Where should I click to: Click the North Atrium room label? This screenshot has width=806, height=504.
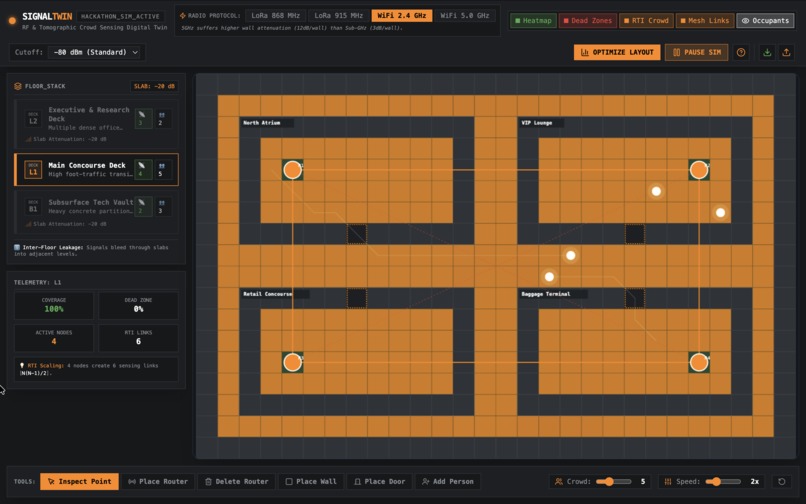[262, 123]
